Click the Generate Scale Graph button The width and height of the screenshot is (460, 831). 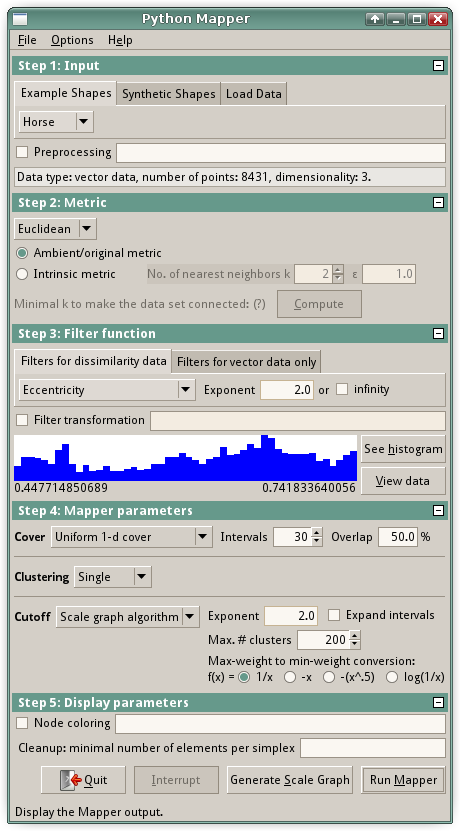coord(290,780)
